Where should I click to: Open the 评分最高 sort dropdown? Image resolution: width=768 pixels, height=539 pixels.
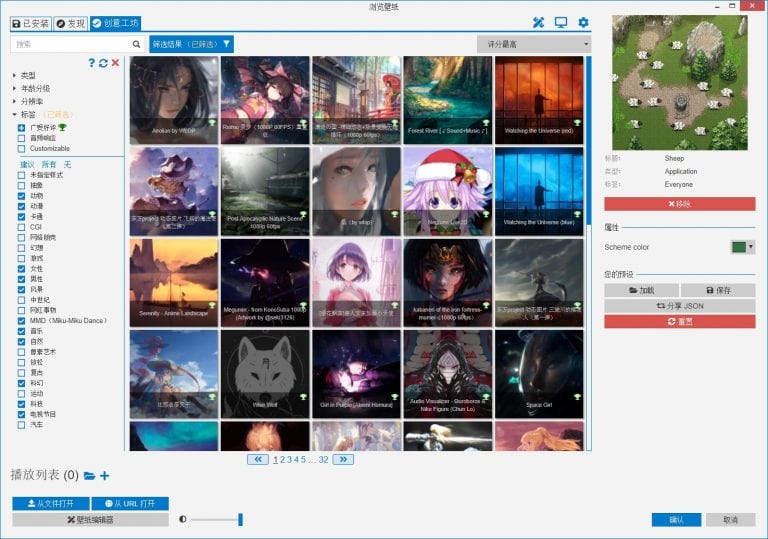pyautogui.click(x=534, y=44)
